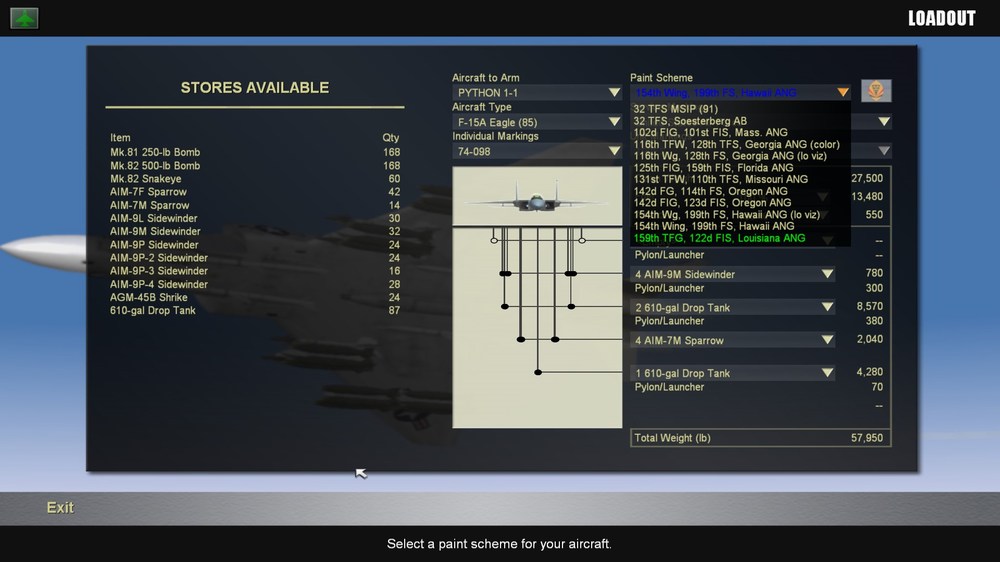Open the 4 AIM-7M Sparrow station dropdown
Screen dimensions: 1000x562
point(733,341)
